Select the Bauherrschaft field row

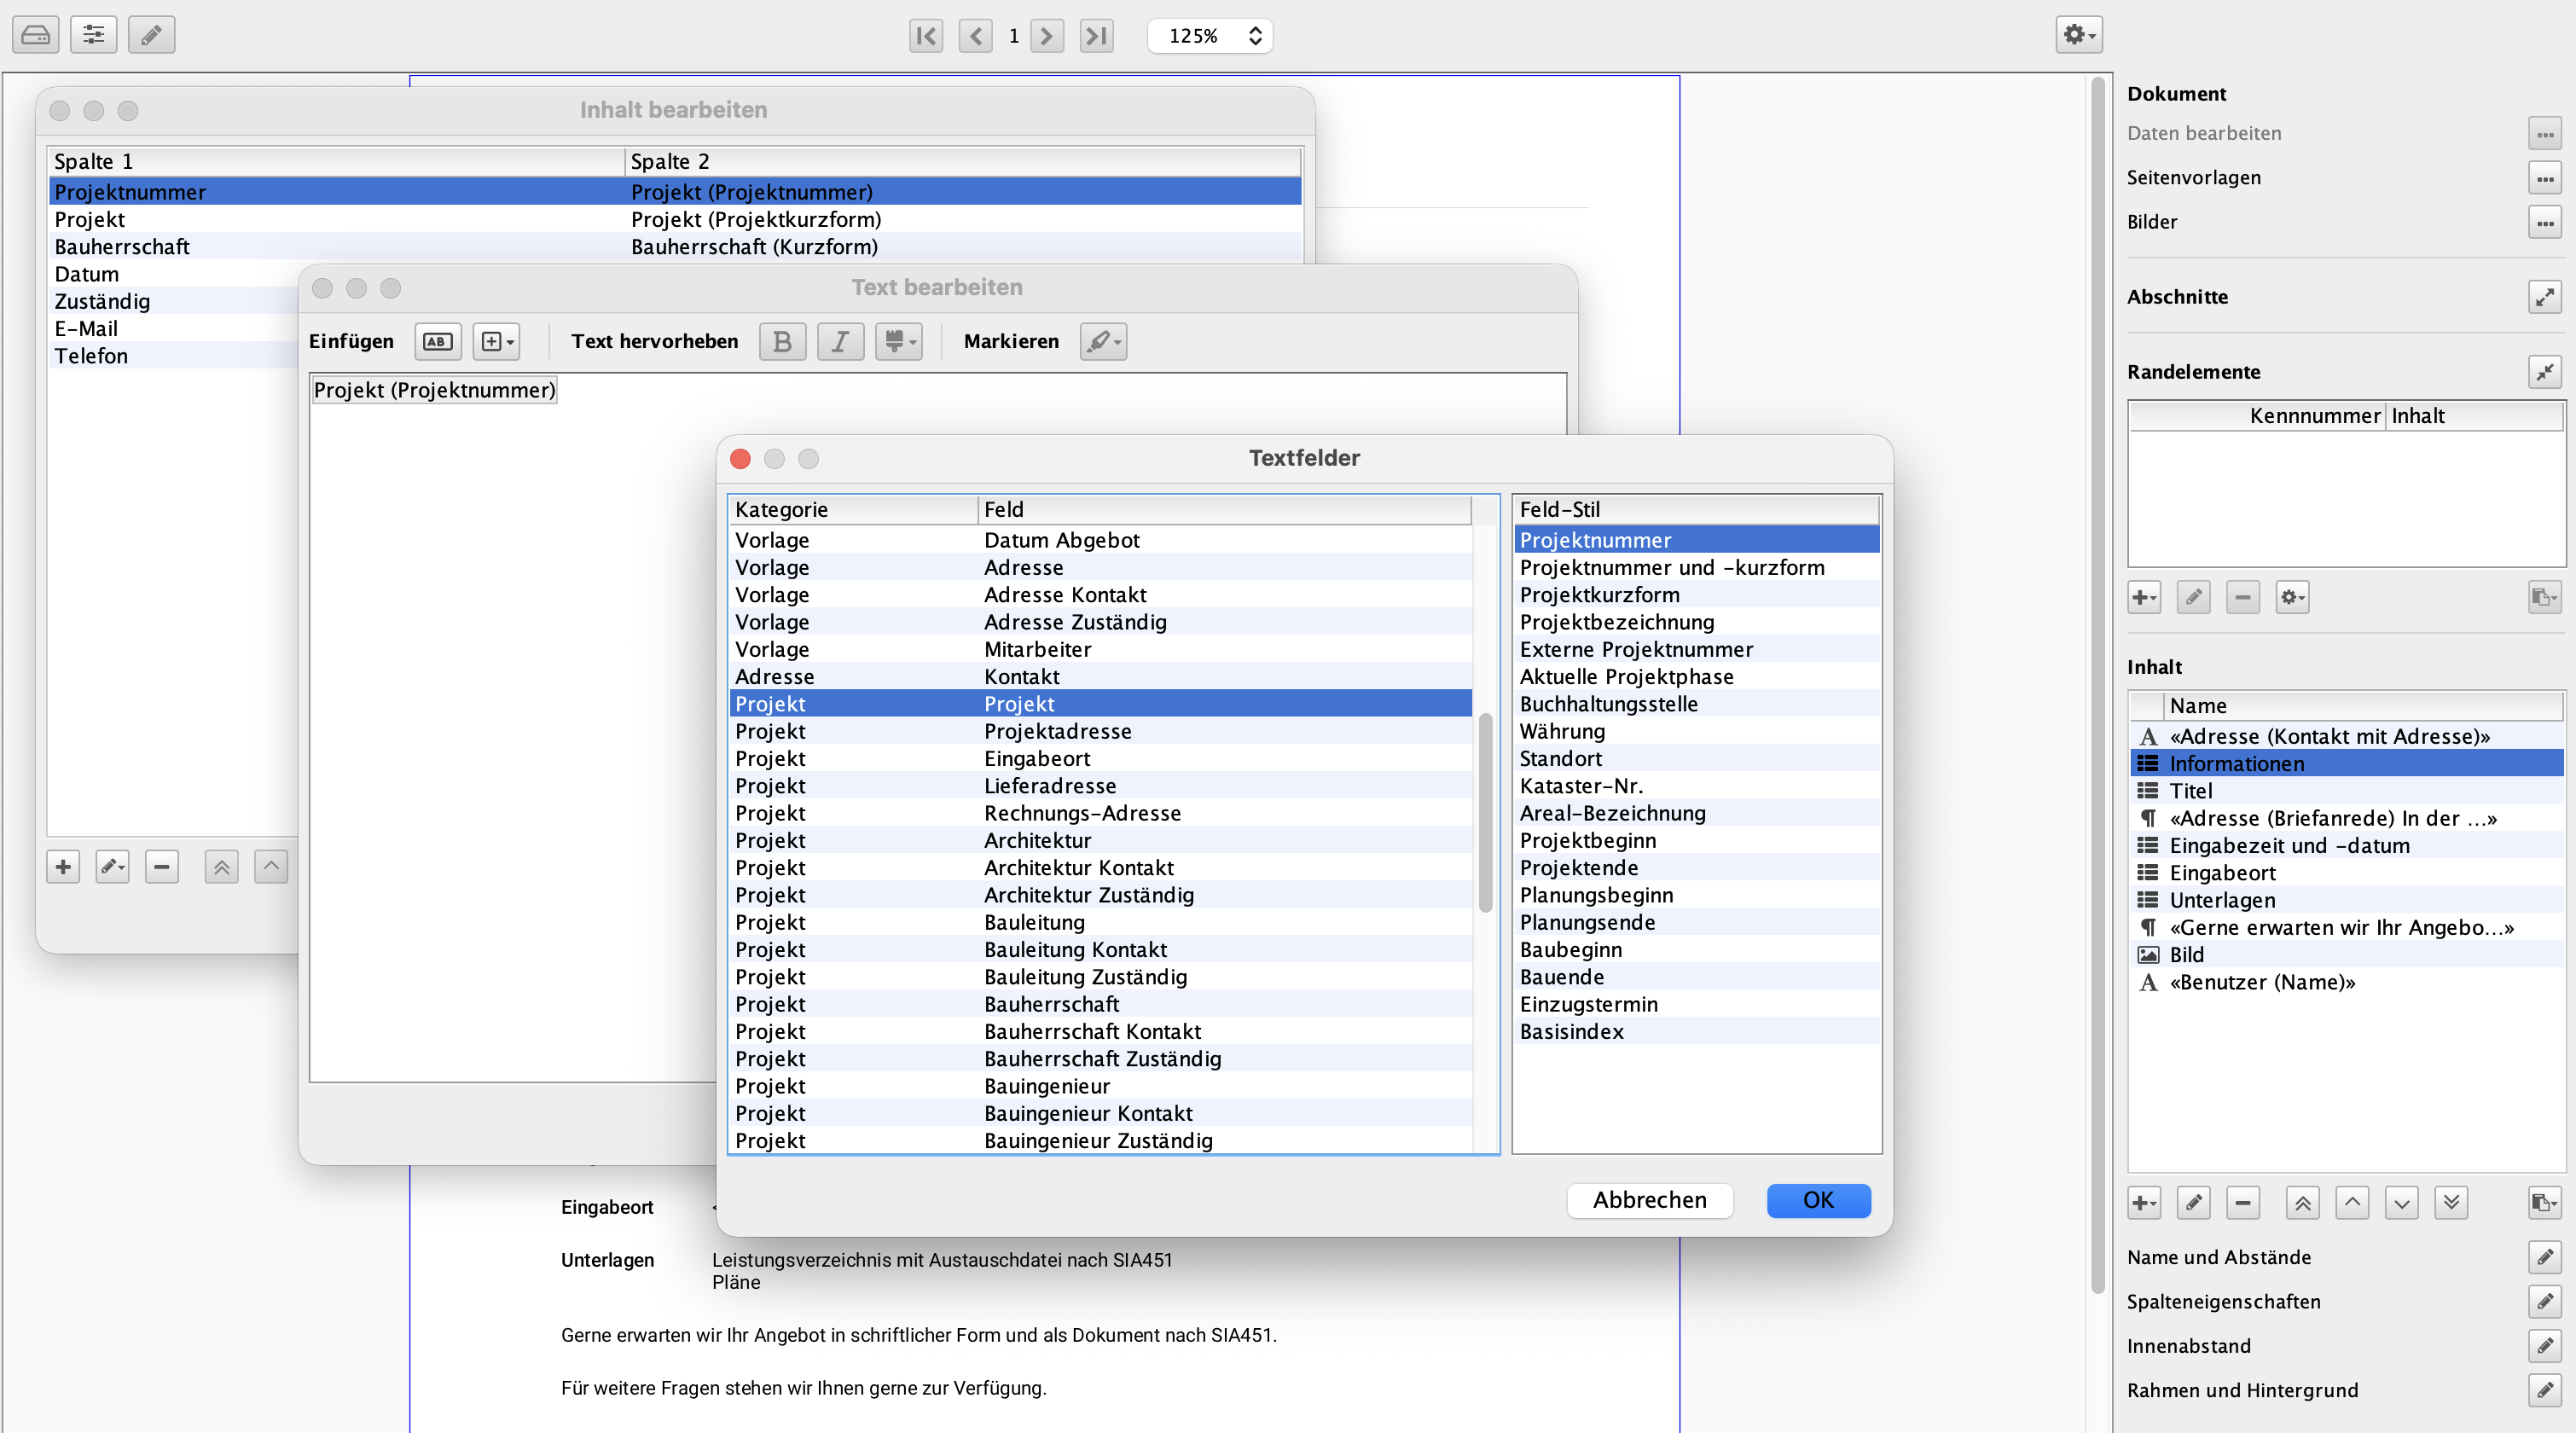[x=1051, y=1004]
